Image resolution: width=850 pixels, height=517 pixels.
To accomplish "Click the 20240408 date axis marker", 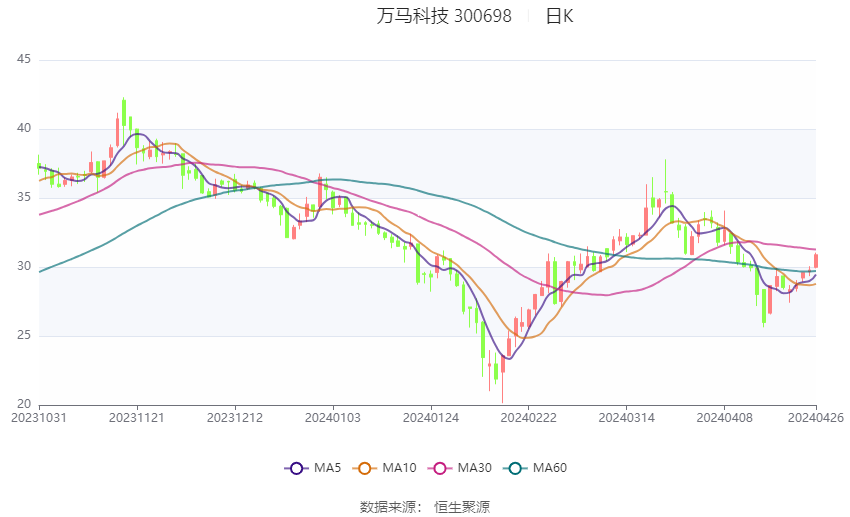I will pyautogui.click(x=724, y=418).
